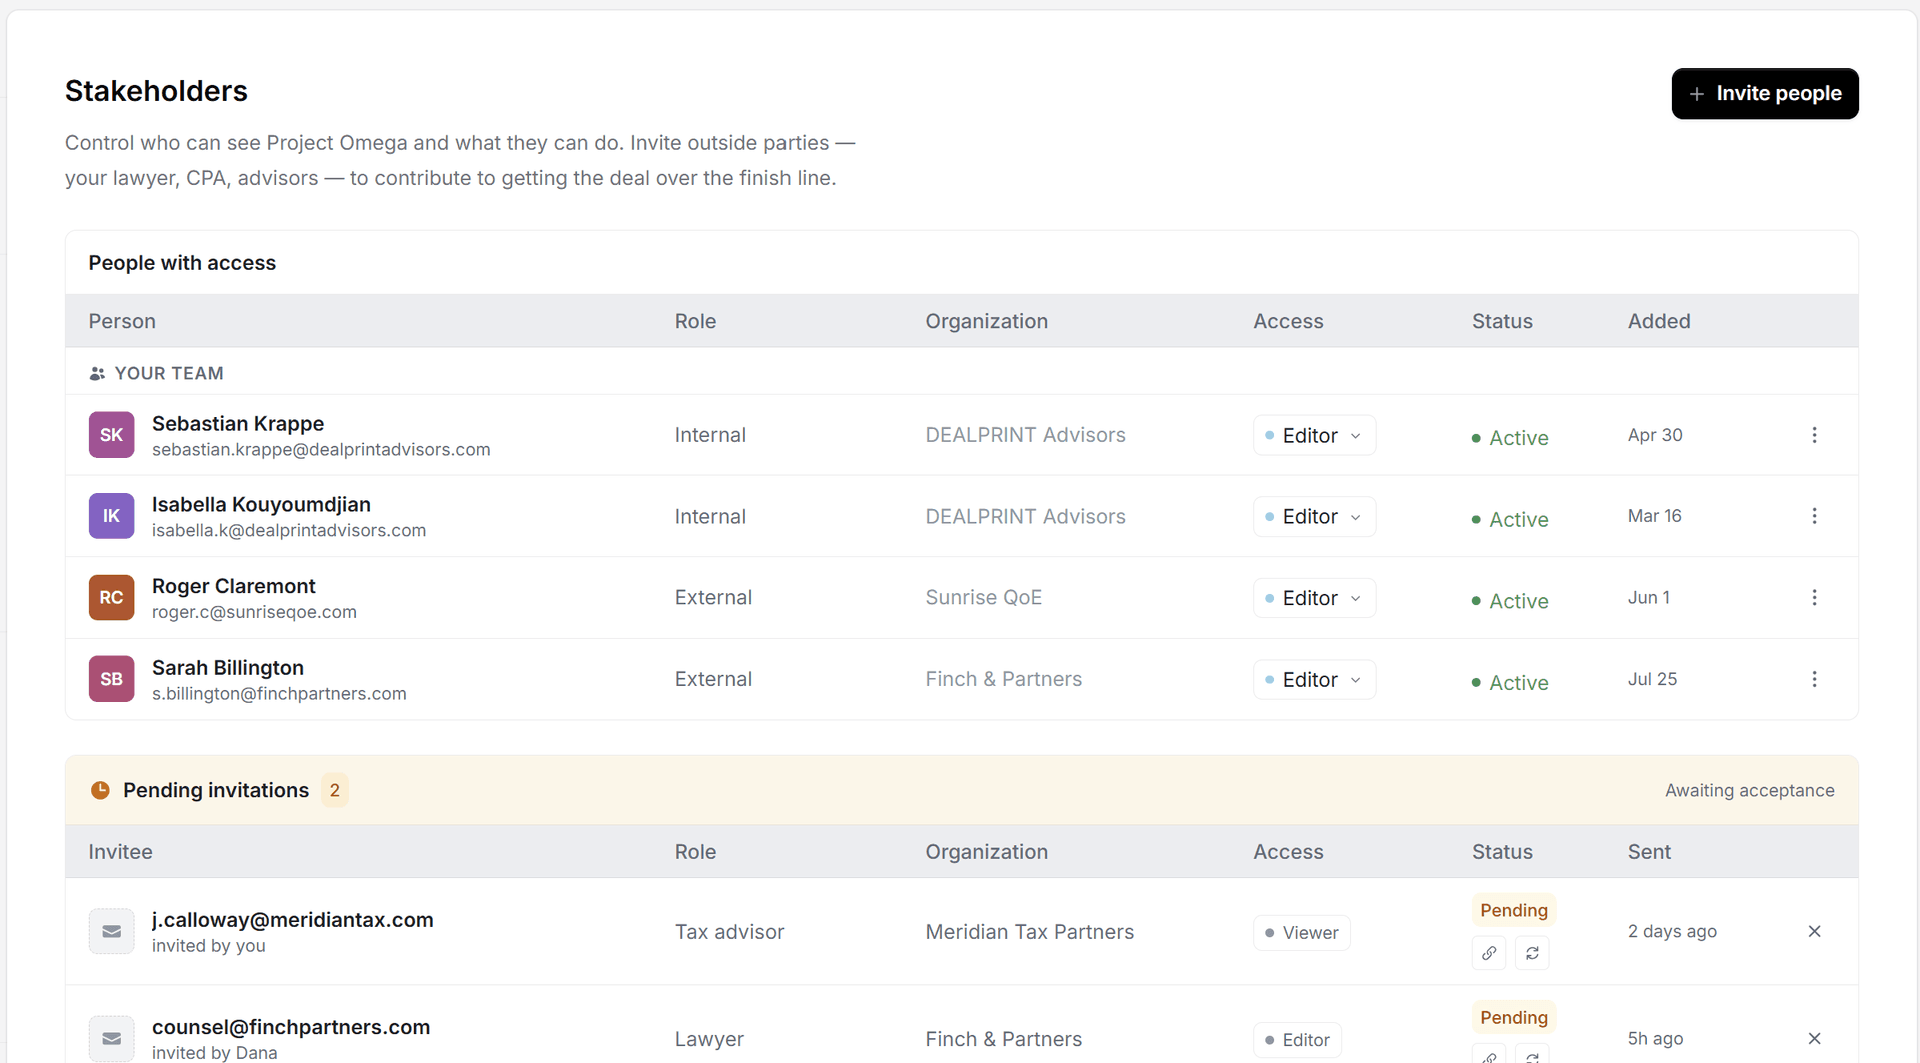The width and height of the screenshot is (1920, 1063).
Task: Expand Sebastian Krappe's Editor access dropdown
Action: coord(1314,435)
